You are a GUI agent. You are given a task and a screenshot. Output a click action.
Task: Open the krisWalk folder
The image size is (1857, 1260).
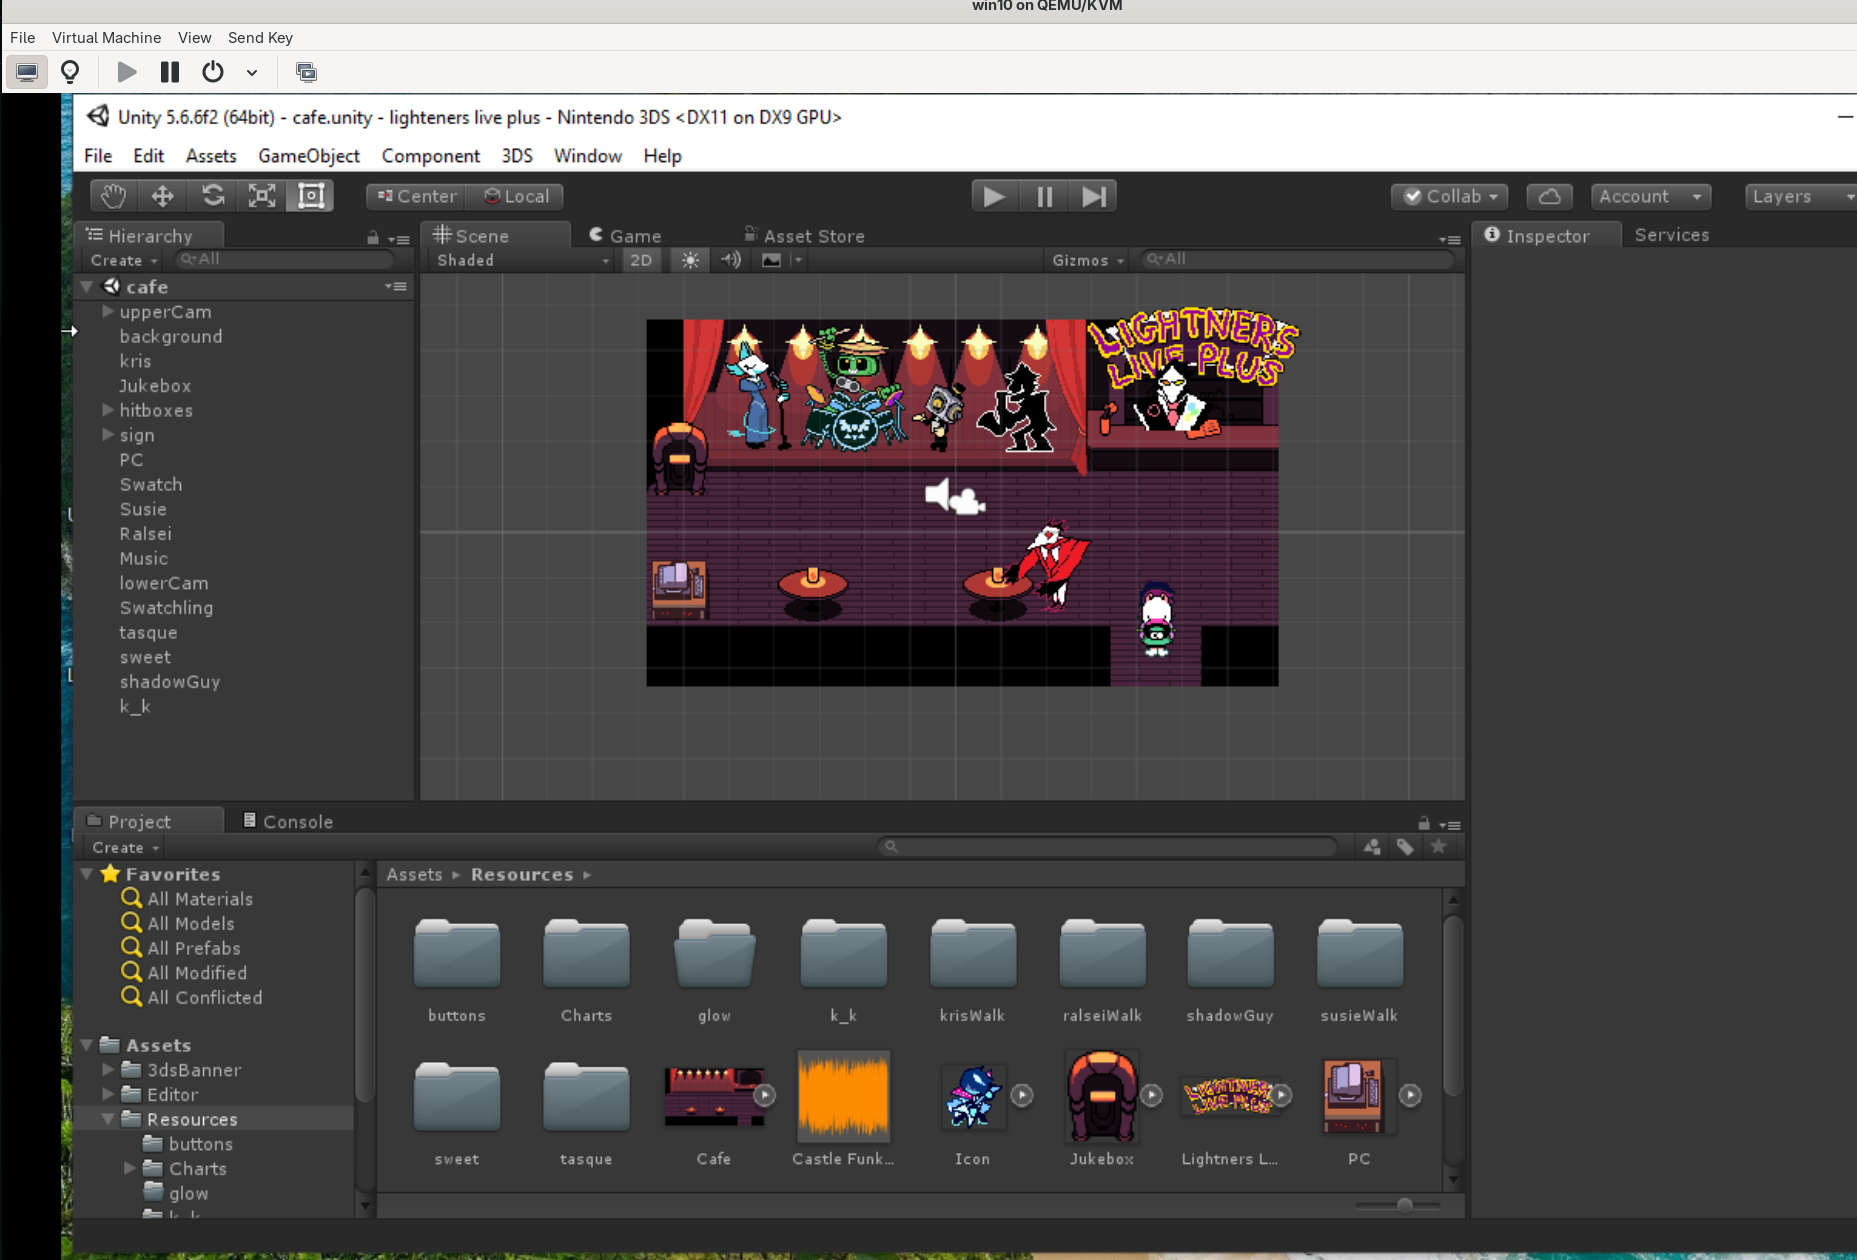click(x=972, y=954)
